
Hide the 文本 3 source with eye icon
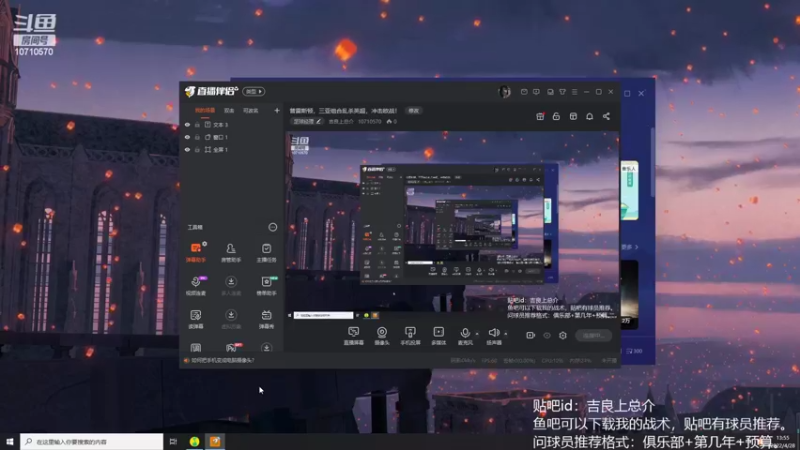click(187, 124)
